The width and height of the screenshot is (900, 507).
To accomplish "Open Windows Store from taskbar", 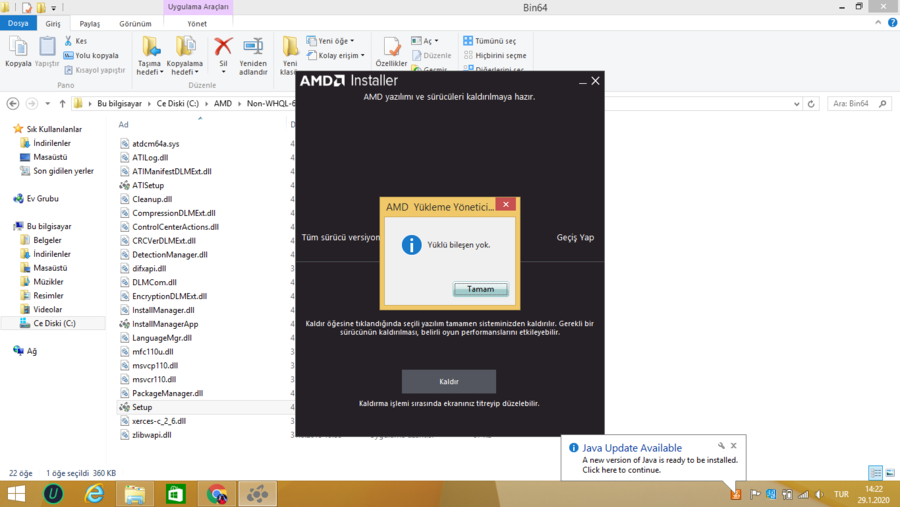I will [x=176, y=494].
